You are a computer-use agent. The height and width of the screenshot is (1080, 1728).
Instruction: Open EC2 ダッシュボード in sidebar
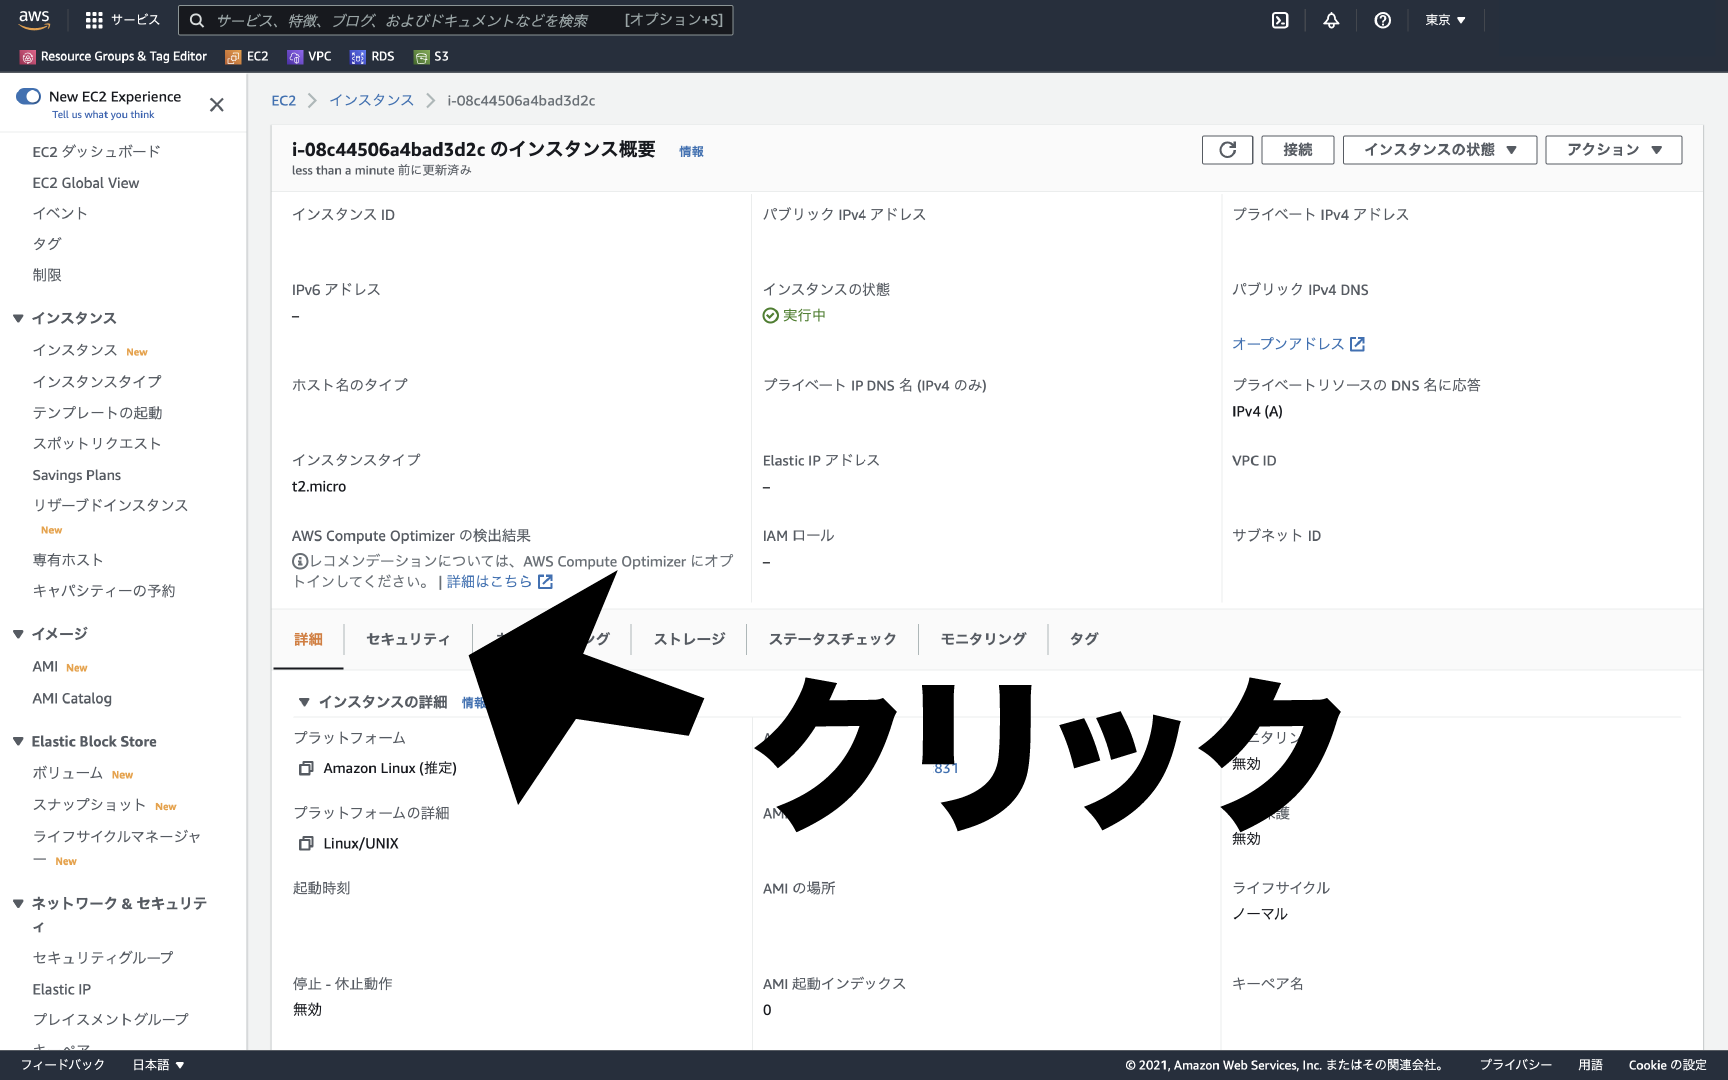tap(96, 152)
